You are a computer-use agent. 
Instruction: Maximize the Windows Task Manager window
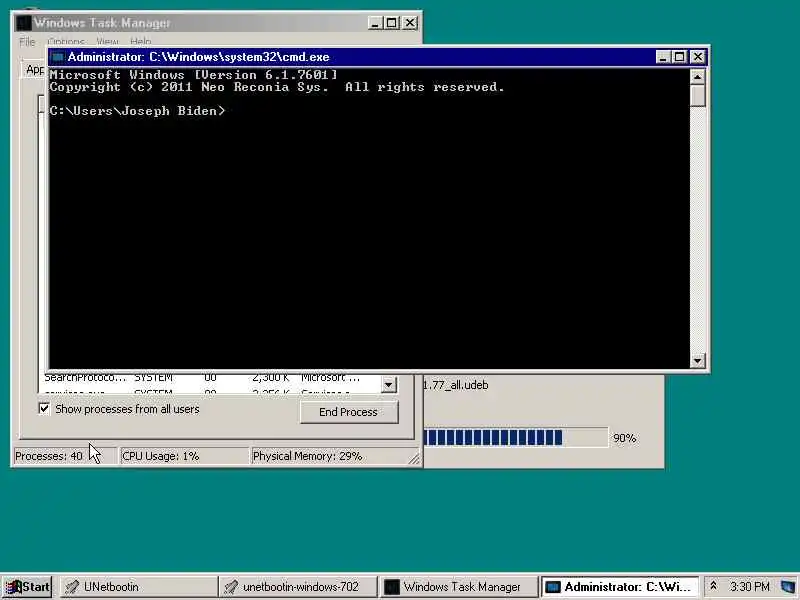392,23
